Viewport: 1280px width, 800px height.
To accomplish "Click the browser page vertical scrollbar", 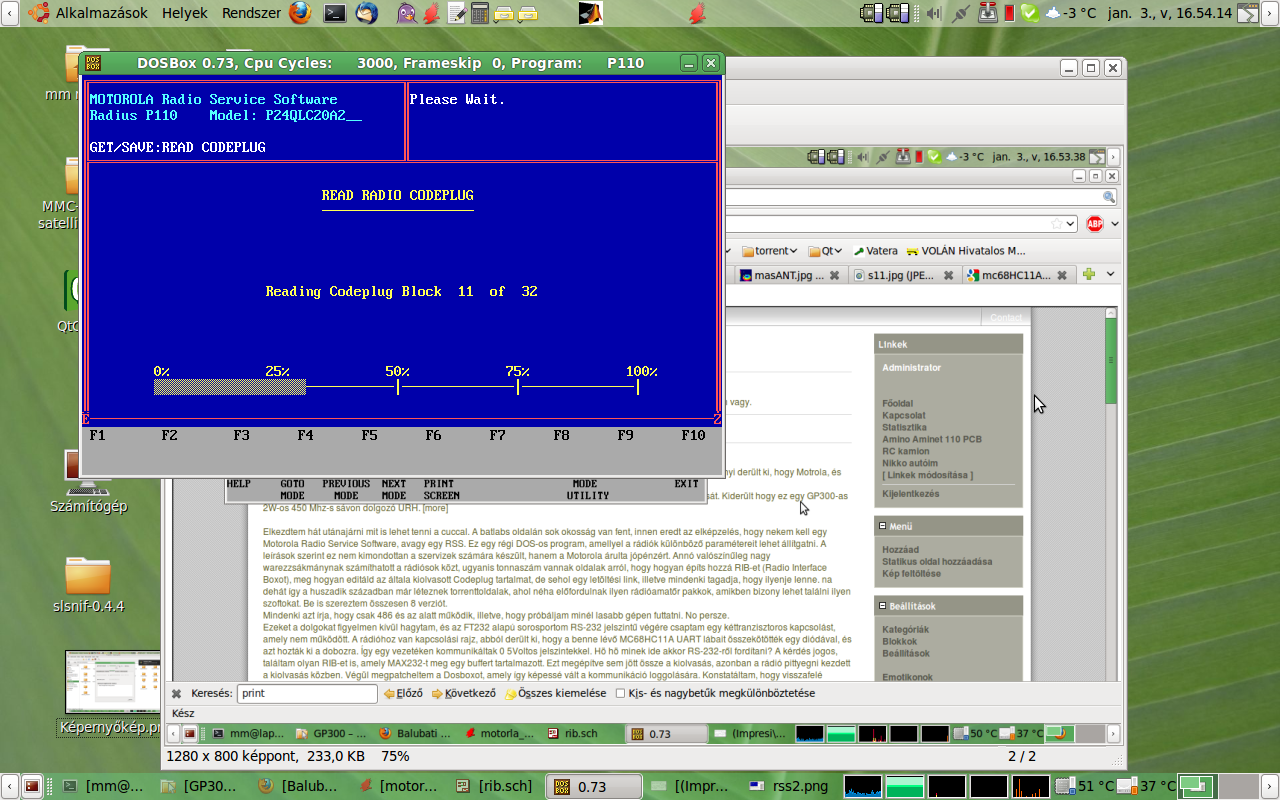I will (1111, 492).
